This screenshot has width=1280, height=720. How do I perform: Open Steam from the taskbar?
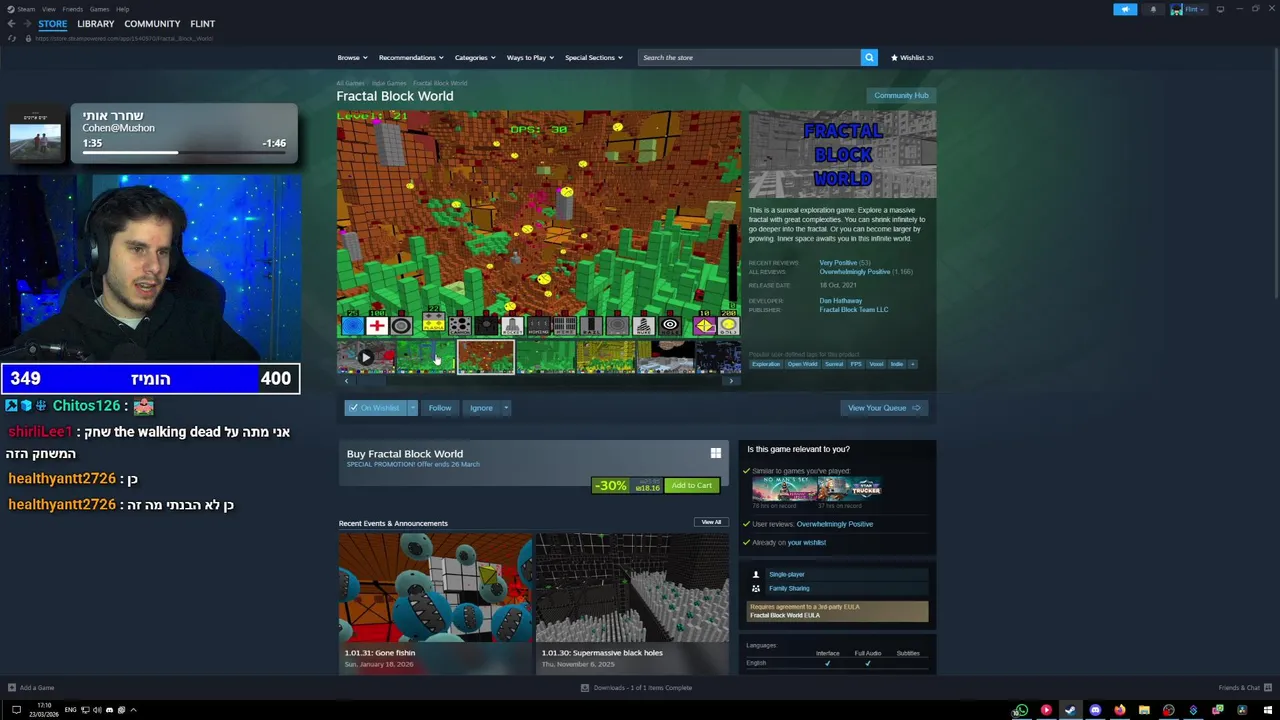[x=1070, y=710]
